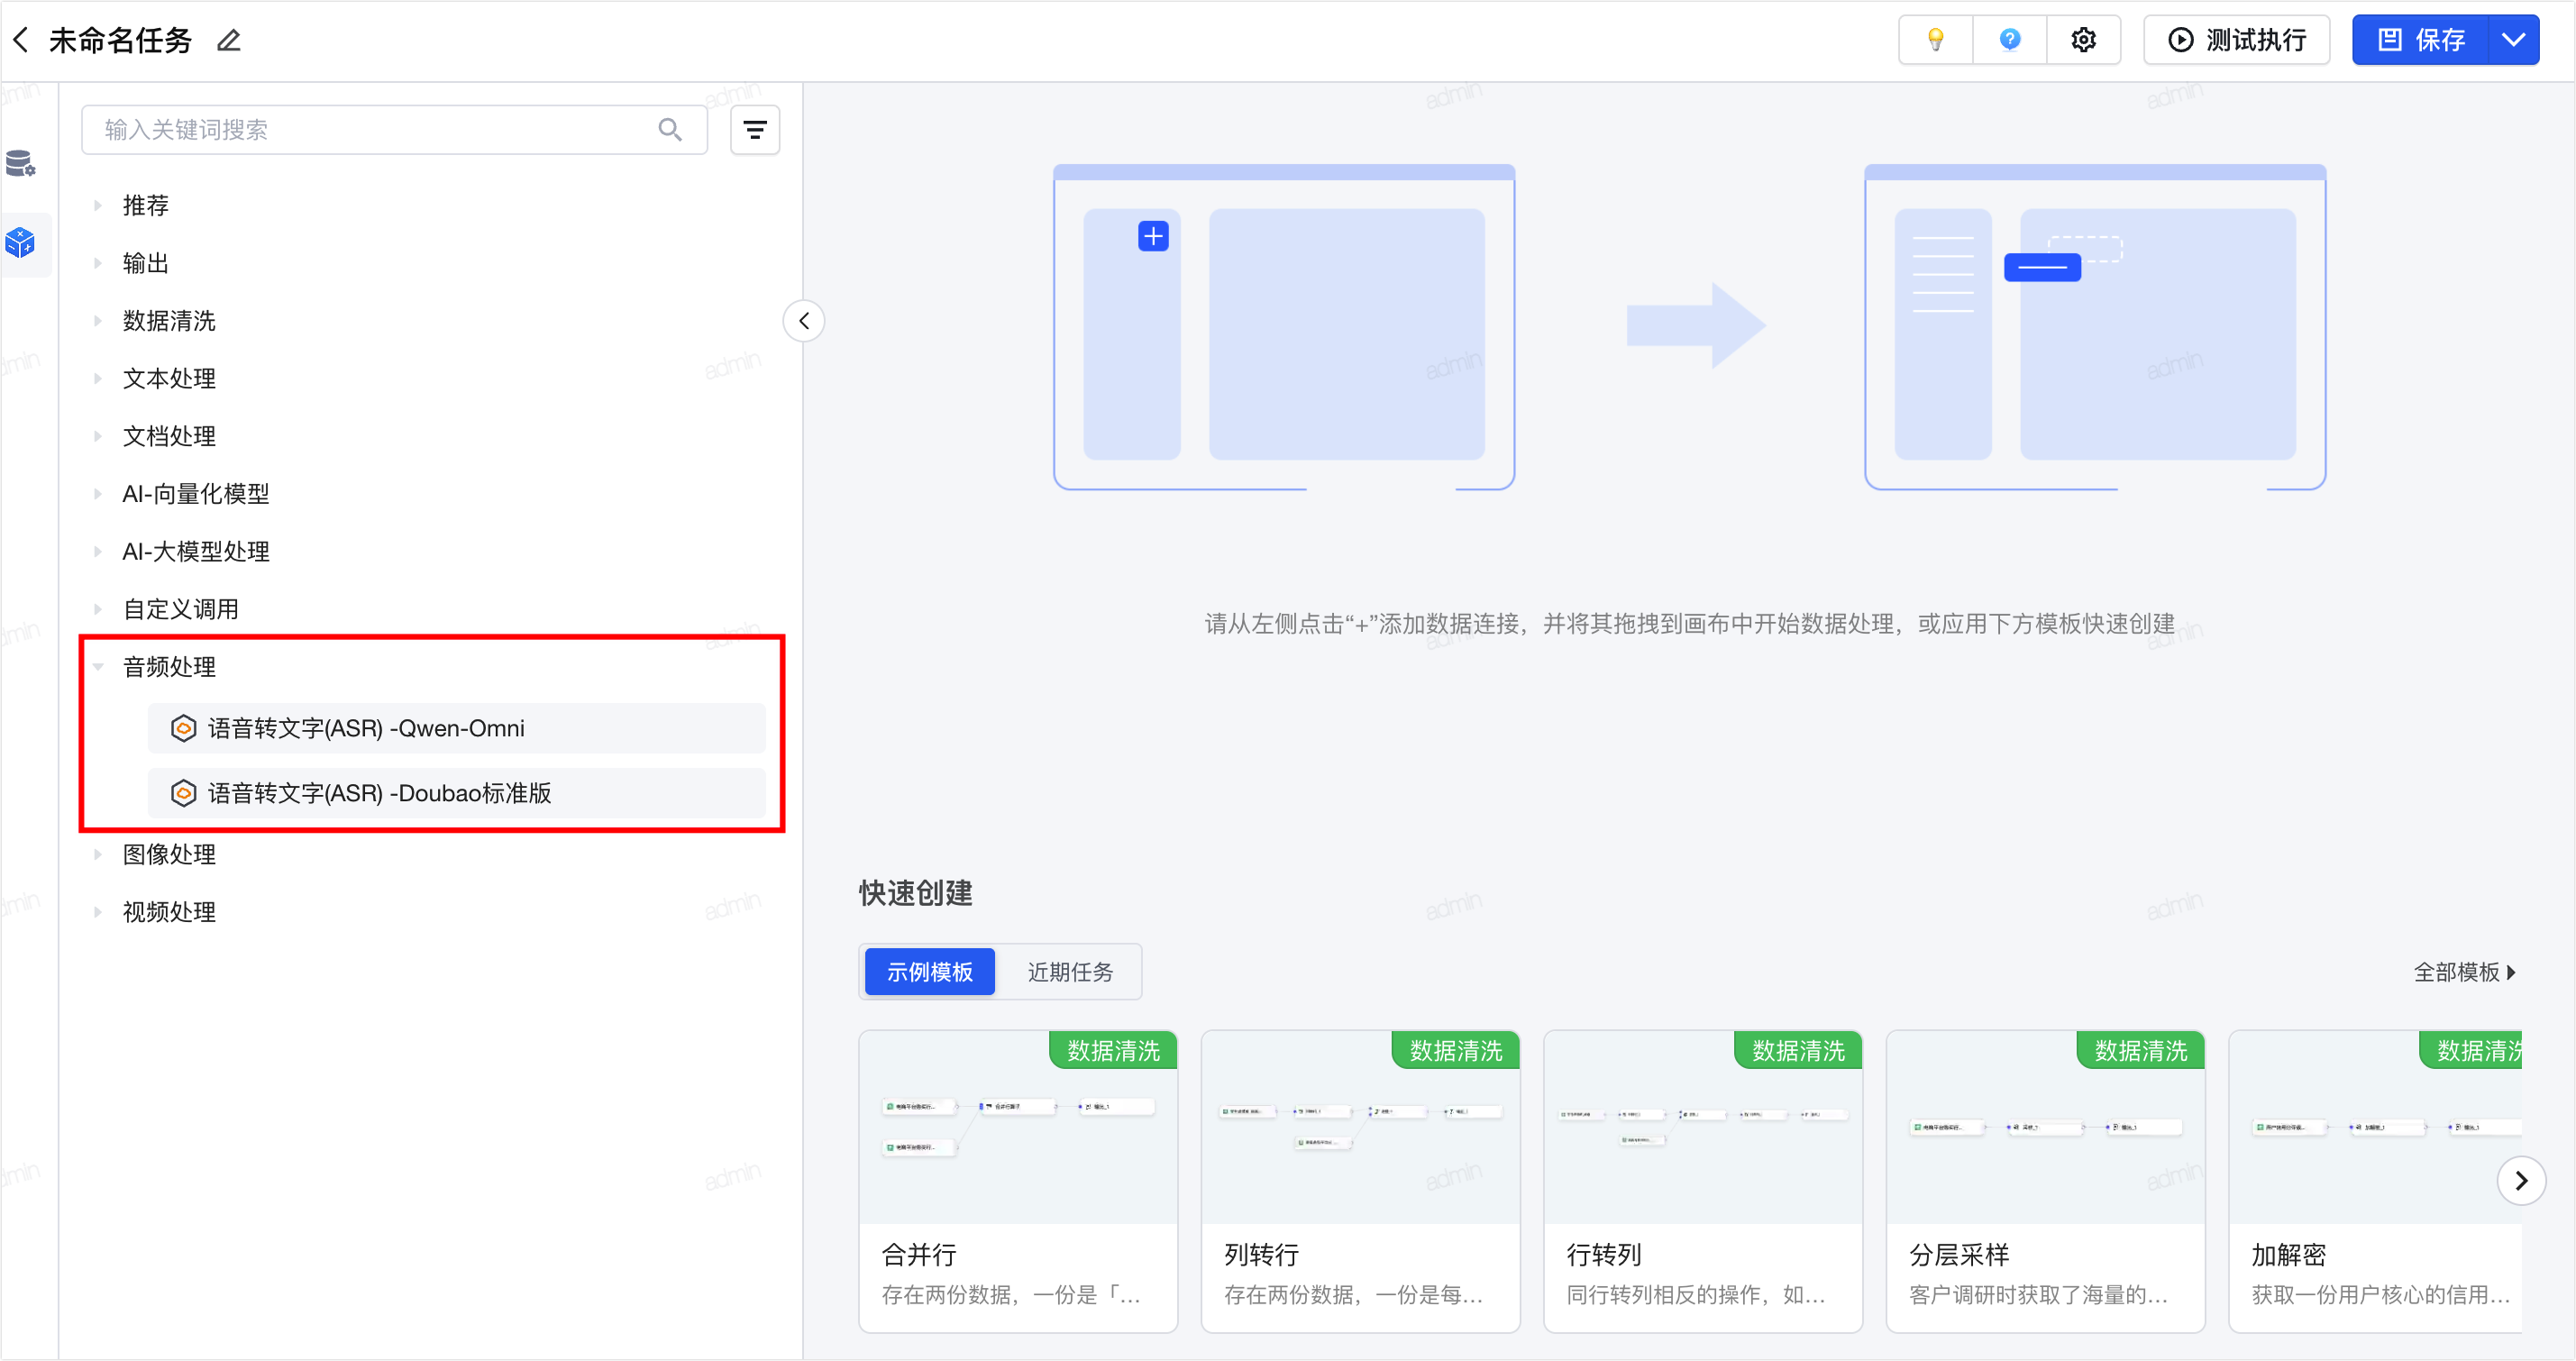Click the 加解密 template title
The image size is (2576, 1361).
tap(2289, 1255)
